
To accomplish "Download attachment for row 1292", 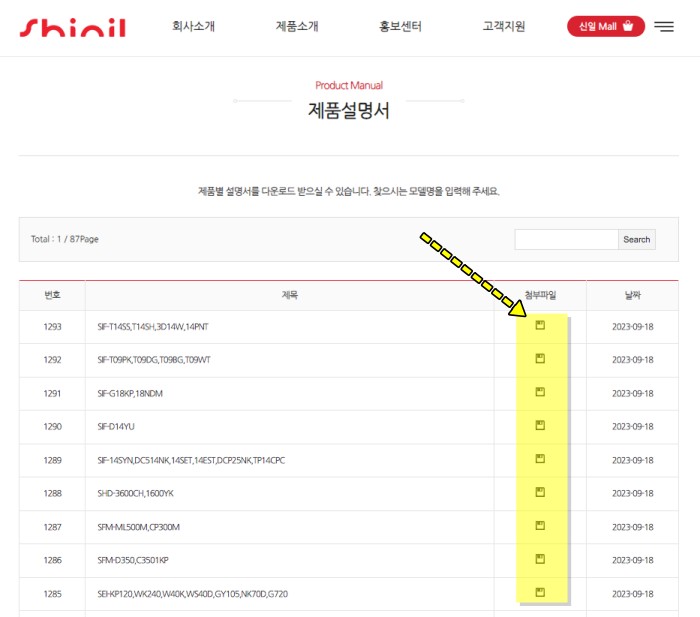I will (x=540, y=359).
